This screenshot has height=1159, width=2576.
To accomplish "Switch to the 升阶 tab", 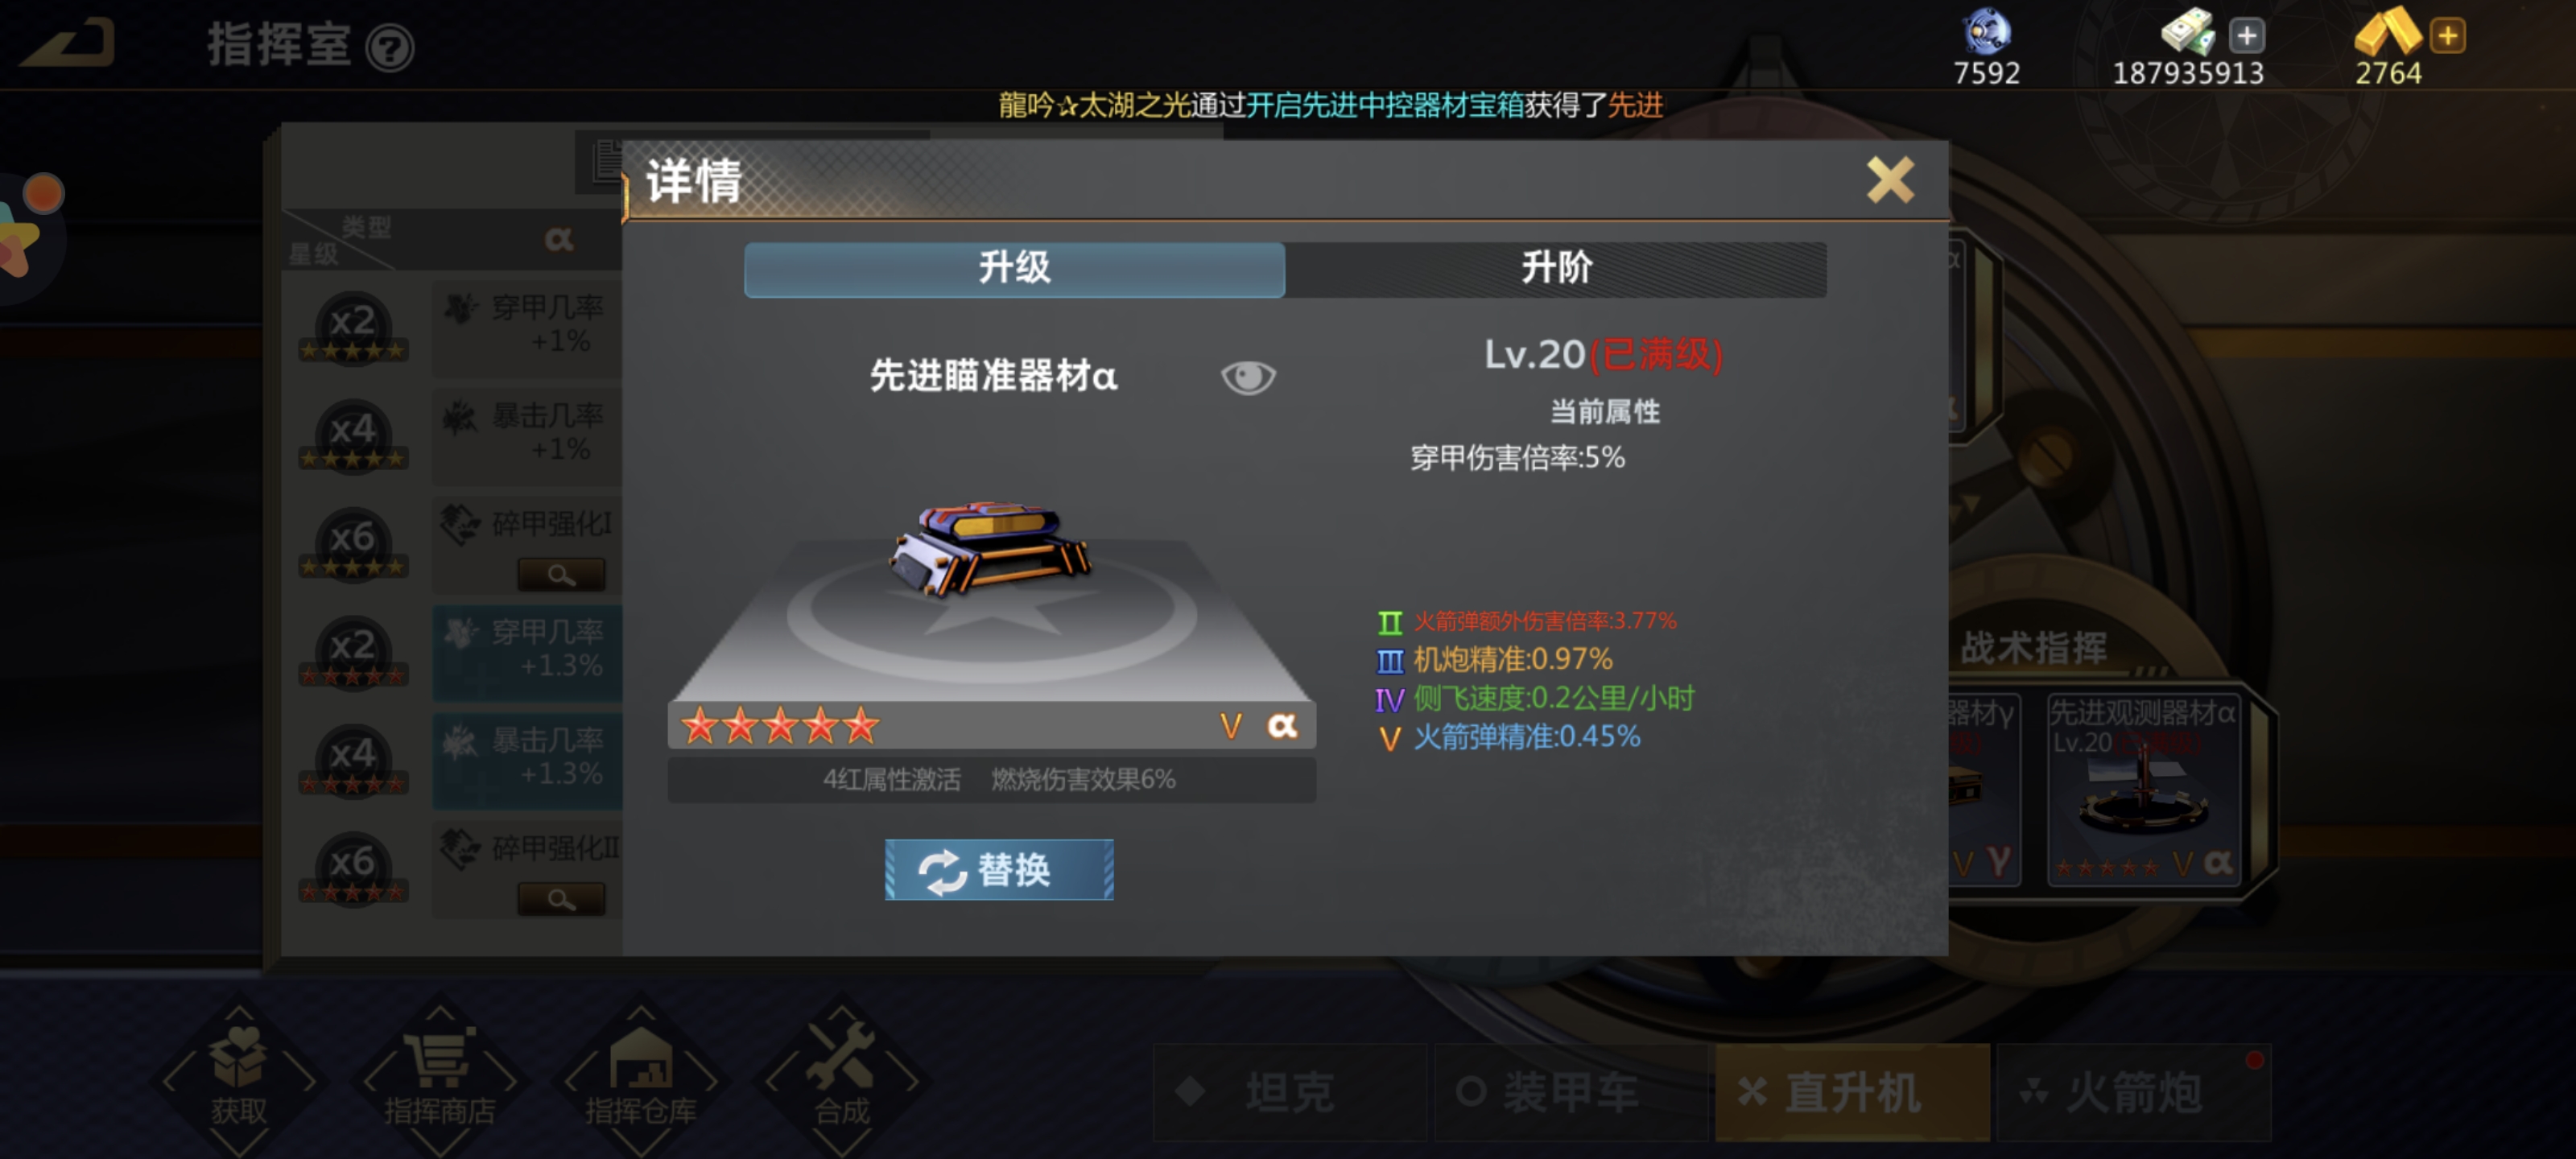I will (x=1555, y=268).
